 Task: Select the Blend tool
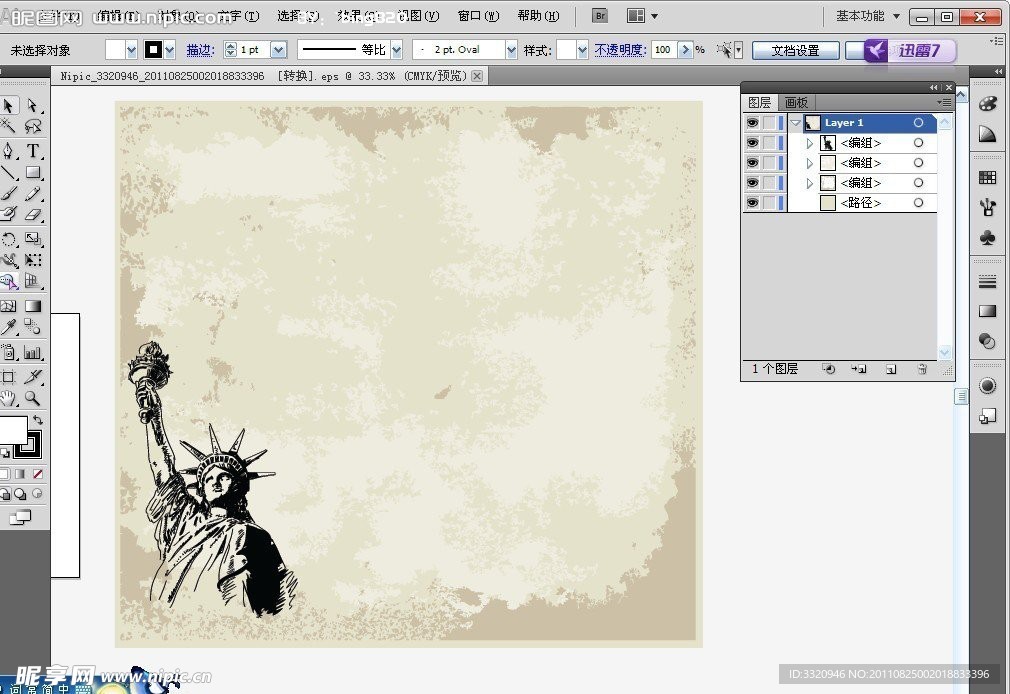(33, 327)
